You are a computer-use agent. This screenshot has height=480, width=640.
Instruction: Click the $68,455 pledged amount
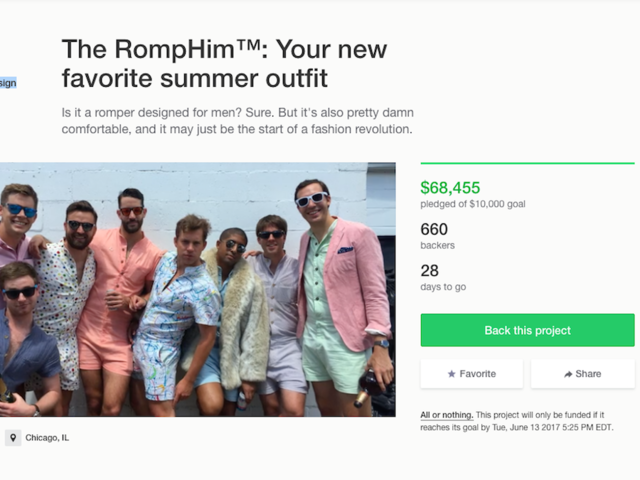click(450, 187)
